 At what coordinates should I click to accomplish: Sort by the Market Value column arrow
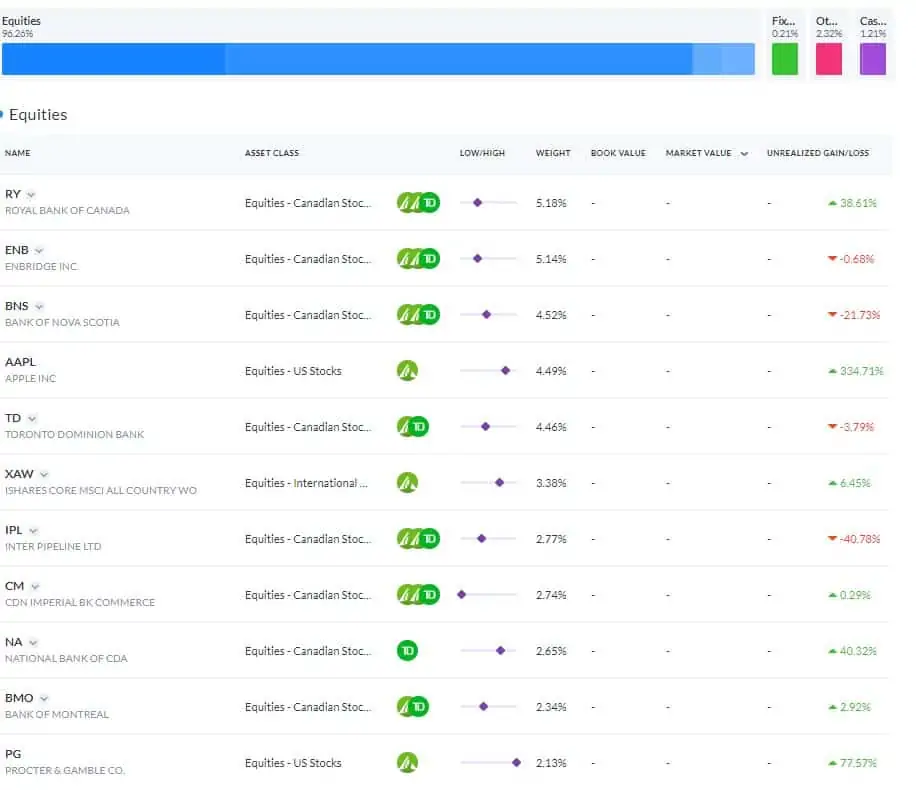coord(743,154)
